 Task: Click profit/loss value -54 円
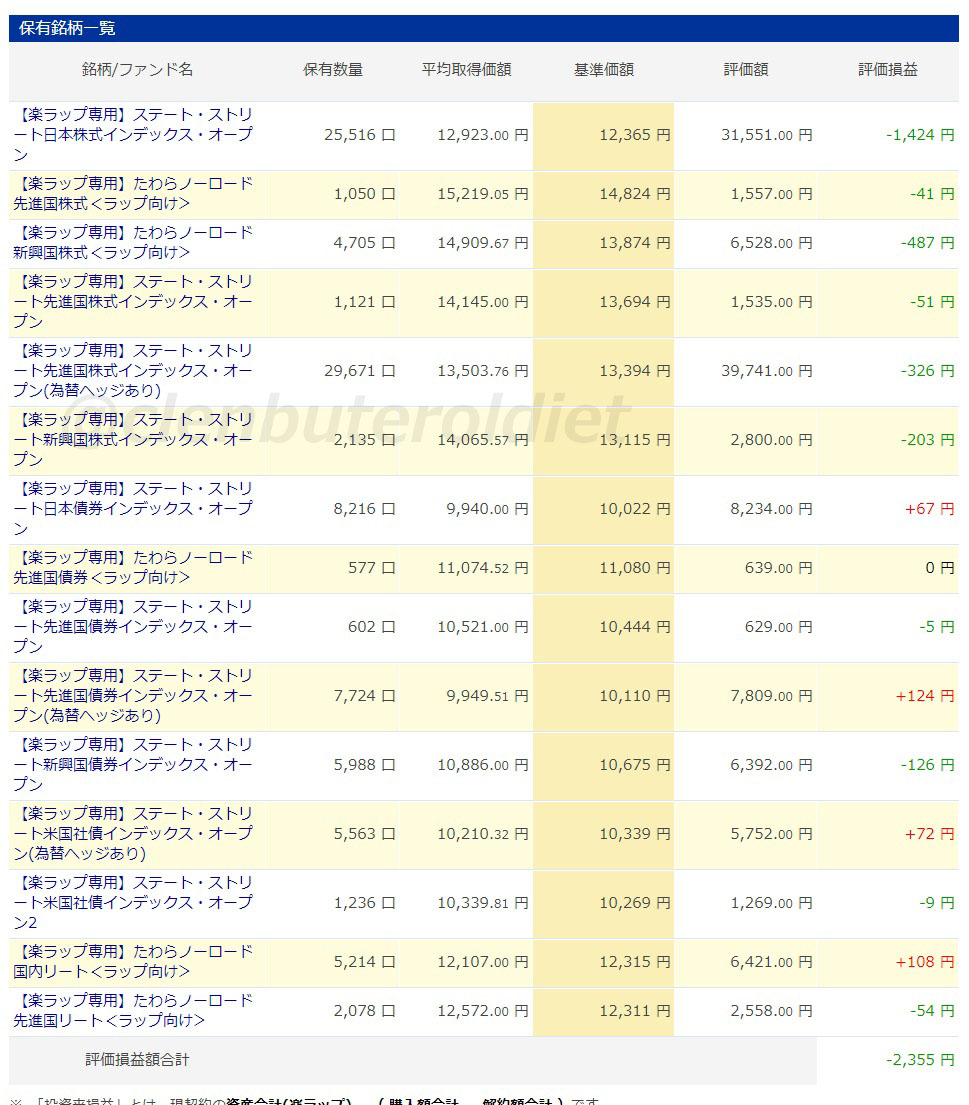click(x=932, y=1011)
